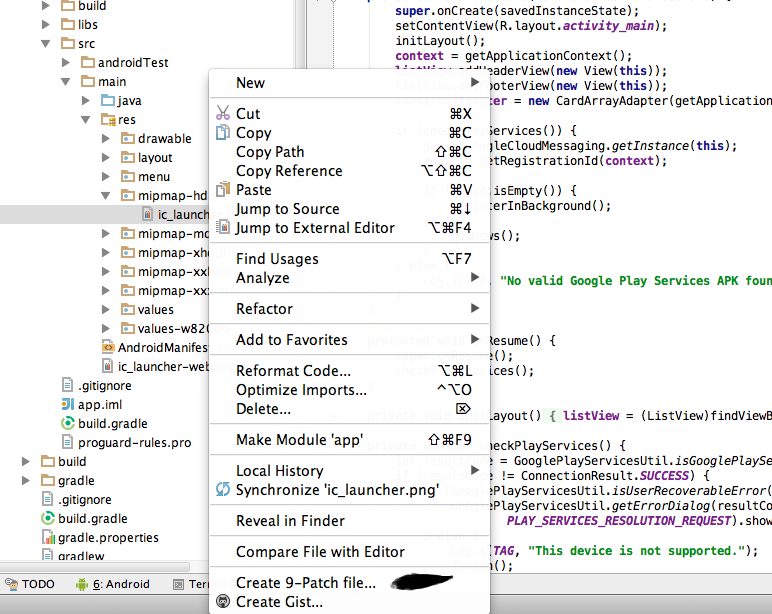772x614 pixels.
Task: Select Make Module 'app'
Action: coord(350,440)
